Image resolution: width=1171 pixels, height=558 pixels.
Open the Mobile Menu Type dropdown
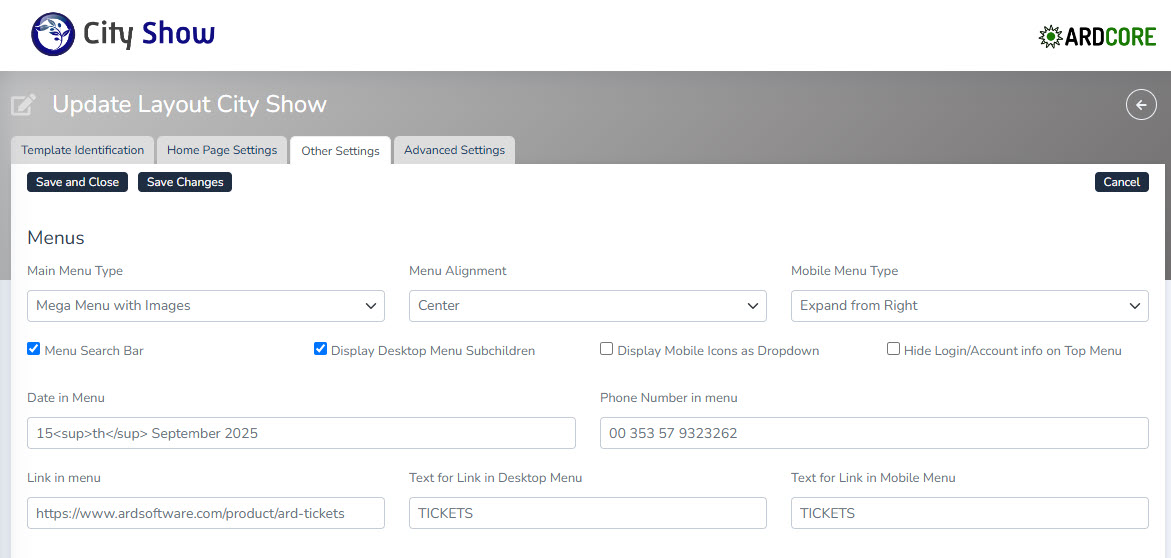[970, 306]
